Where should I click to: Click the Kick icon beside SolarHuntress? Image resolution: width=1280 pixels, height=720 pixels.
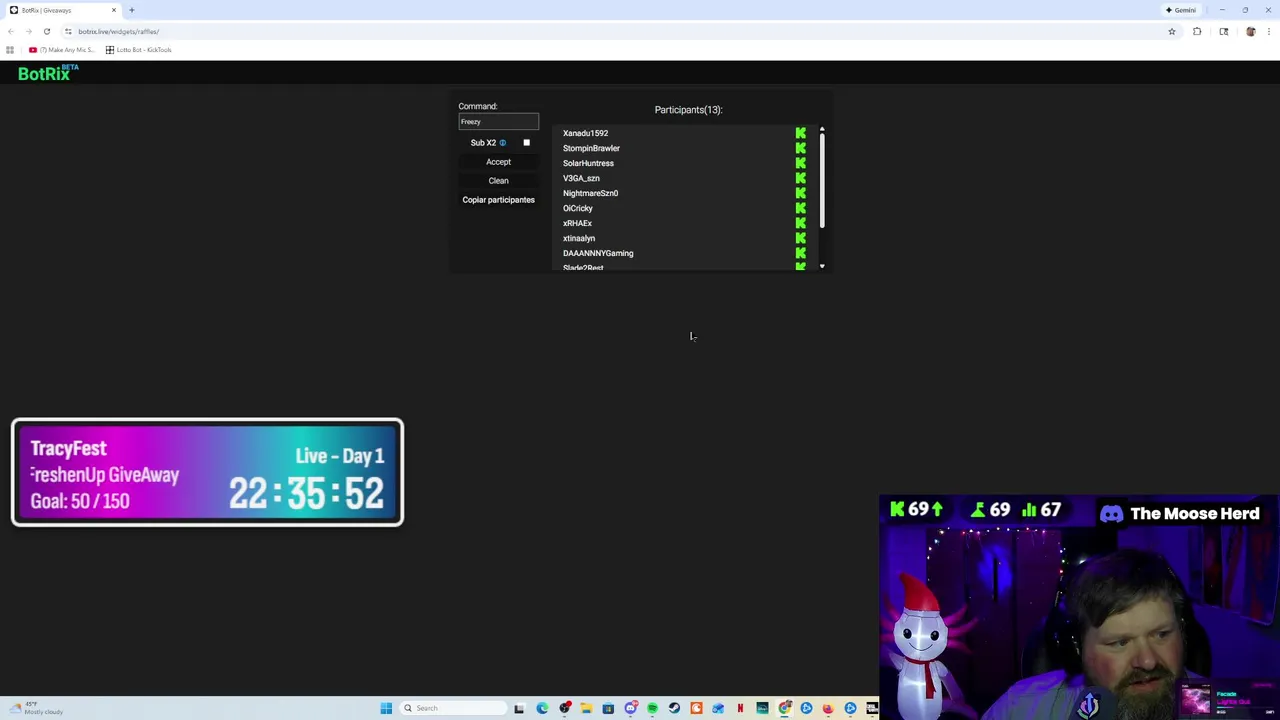click(x=800, y=163)
